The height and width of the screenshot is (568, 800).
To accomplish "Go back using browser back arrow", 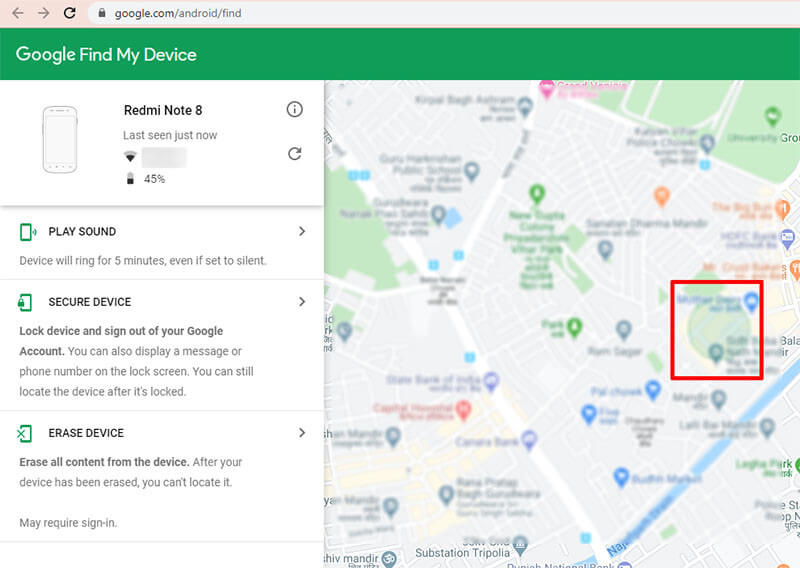I will click(17, 13).
